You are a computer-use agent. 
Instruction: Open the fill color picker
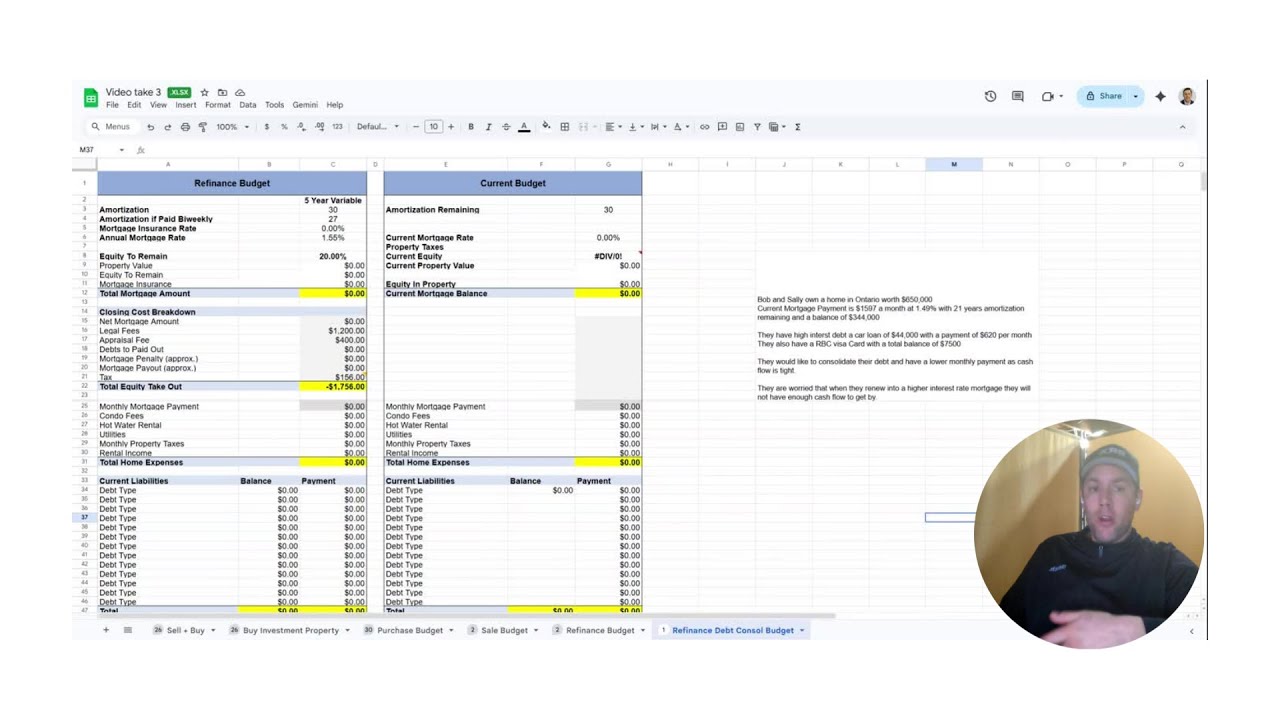tap(546, 127)
